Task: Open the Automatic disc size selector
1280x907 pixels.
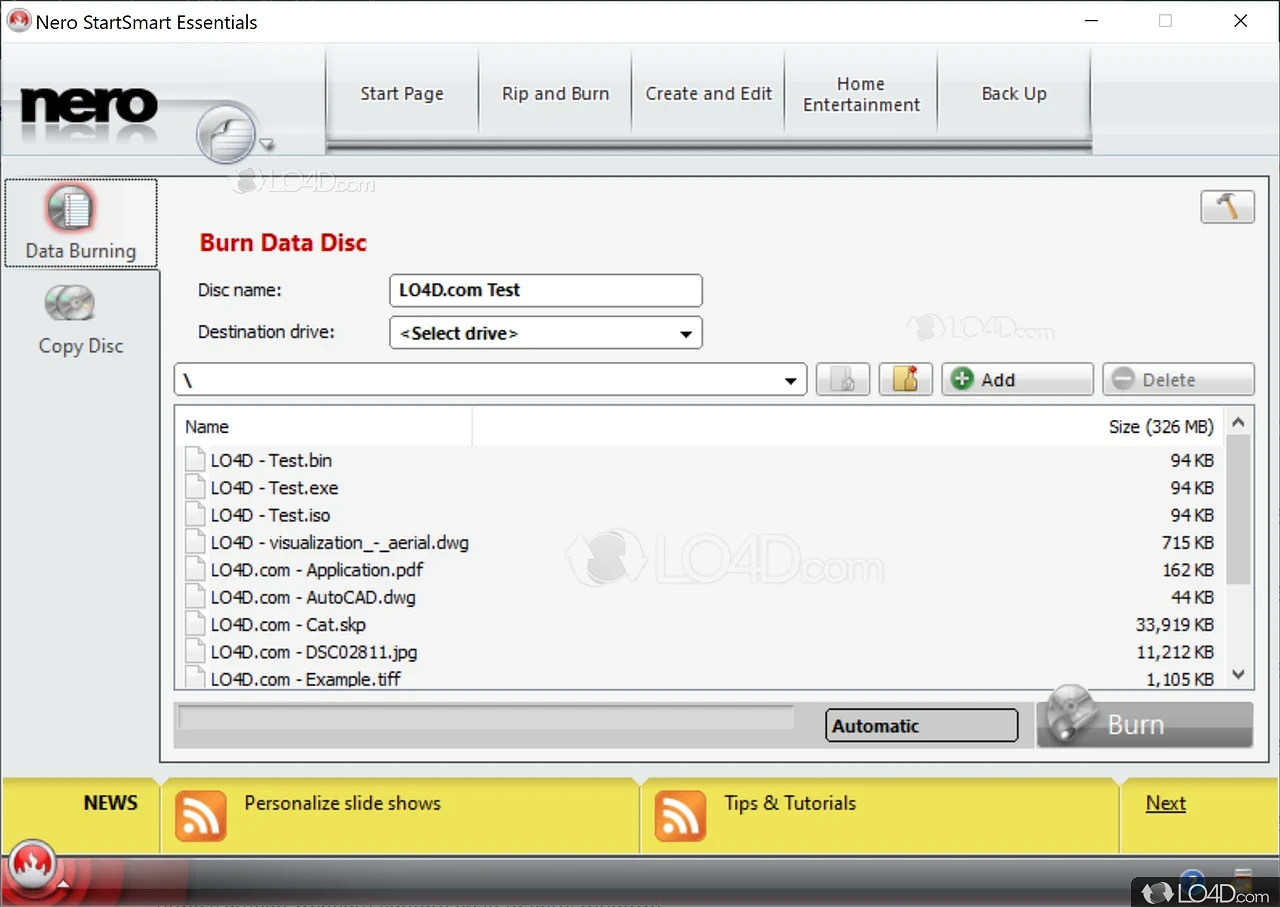Action: tap(922, 726)
